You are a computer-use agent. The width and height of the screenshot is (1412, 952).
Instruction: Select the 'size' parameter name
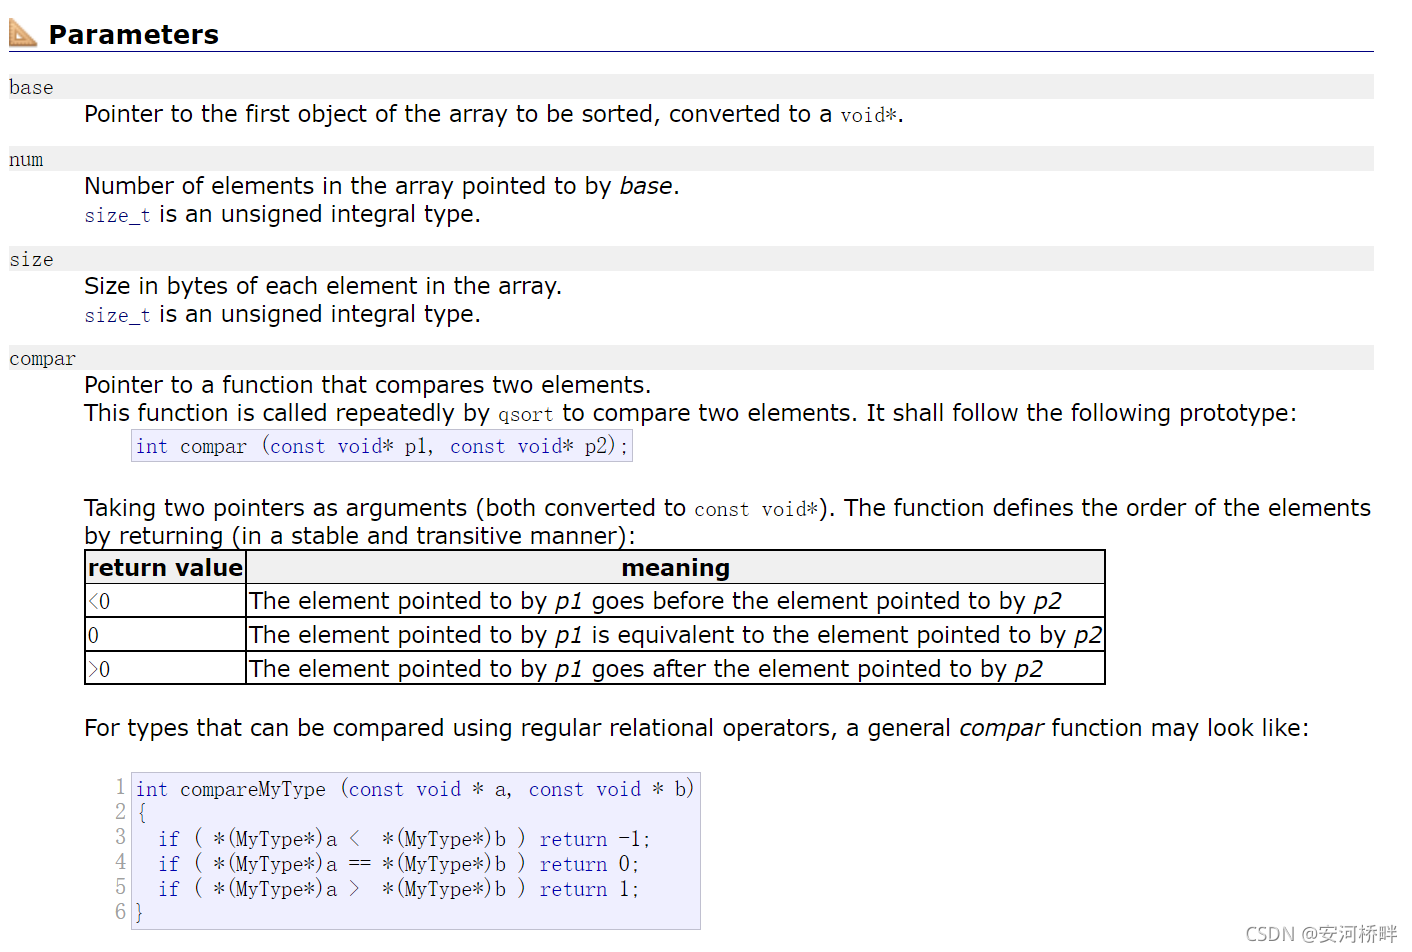[x=31, y=259]
